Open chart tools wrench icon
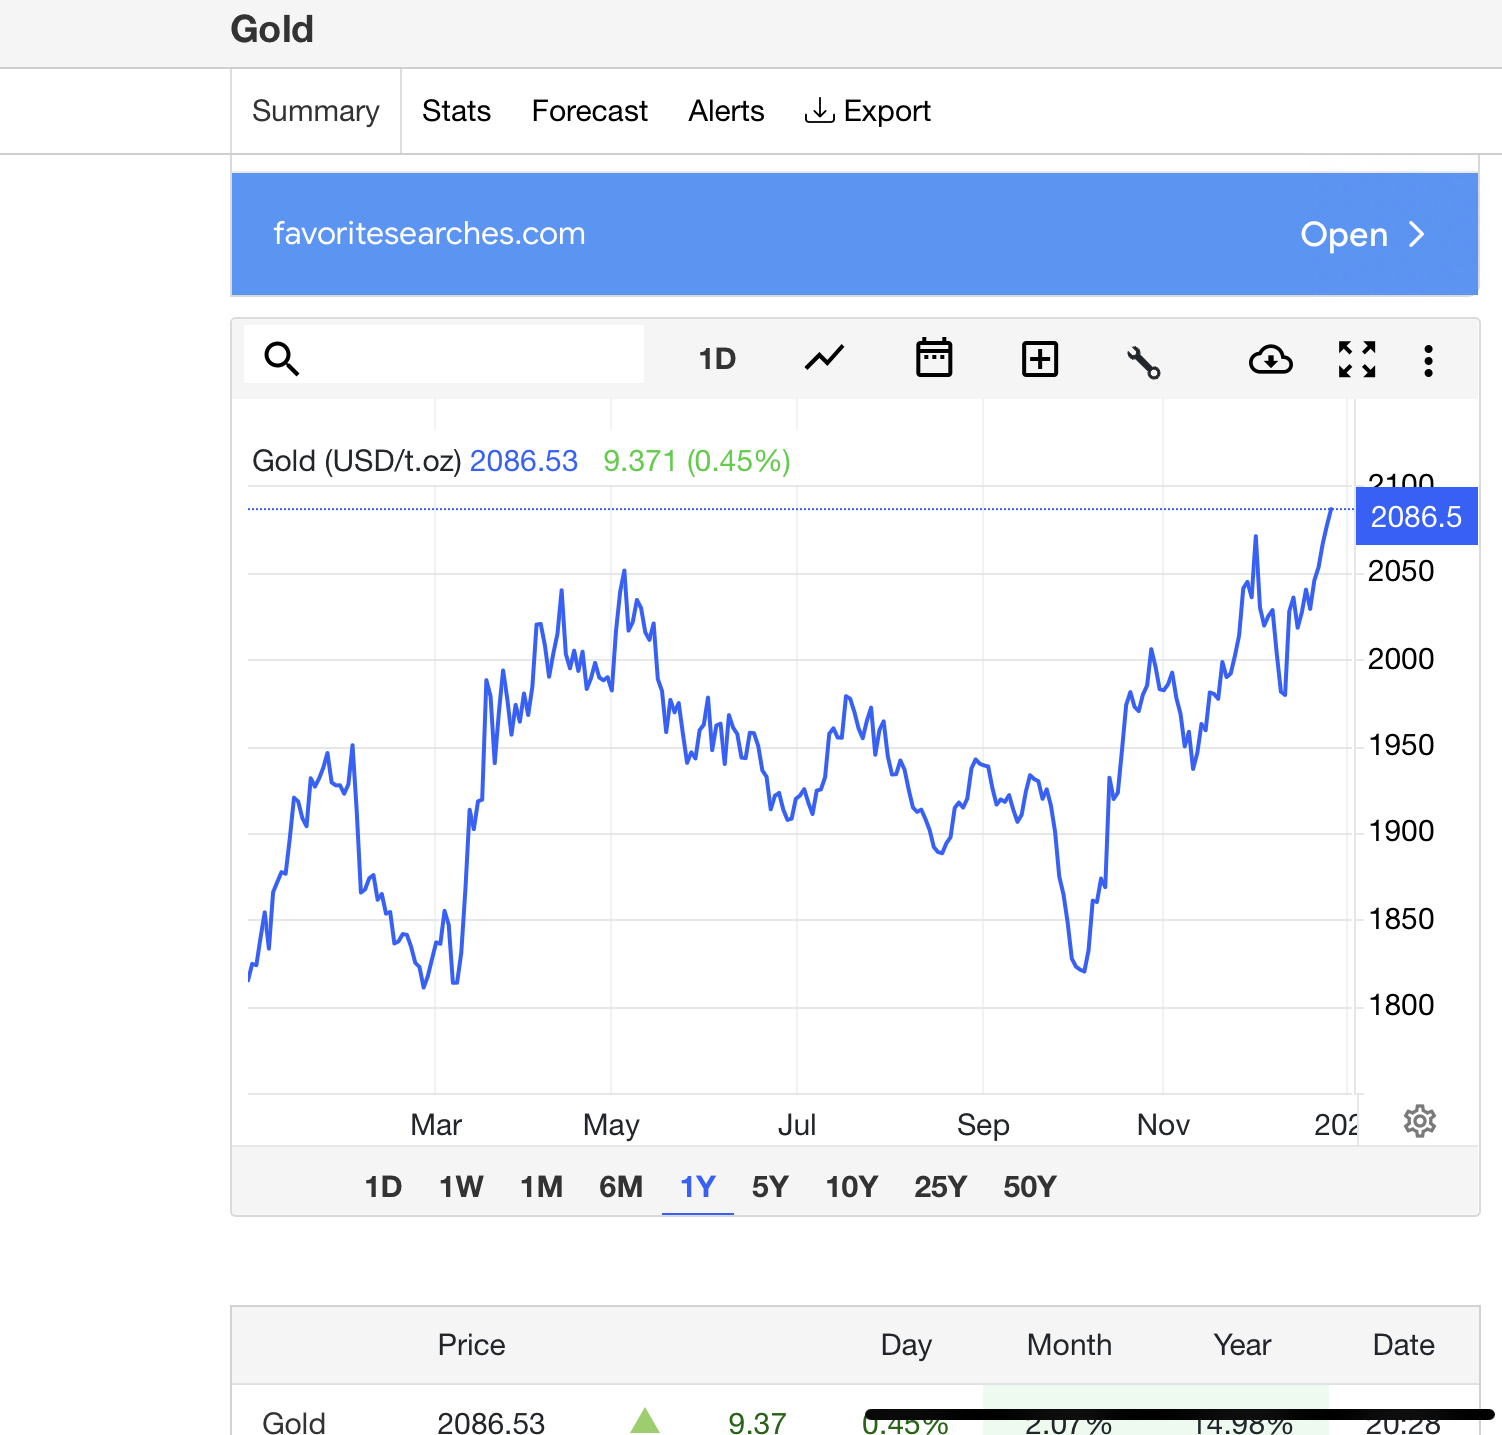 point(1143,361)
